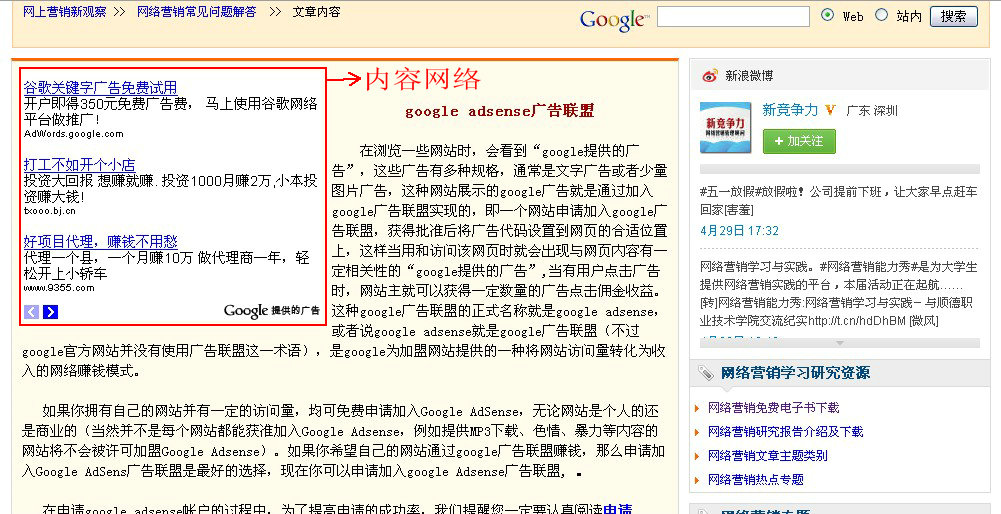Click the Weibo feed scroll-down arrow
Viewport: 1001px width, 514px height.
(839, 343)
